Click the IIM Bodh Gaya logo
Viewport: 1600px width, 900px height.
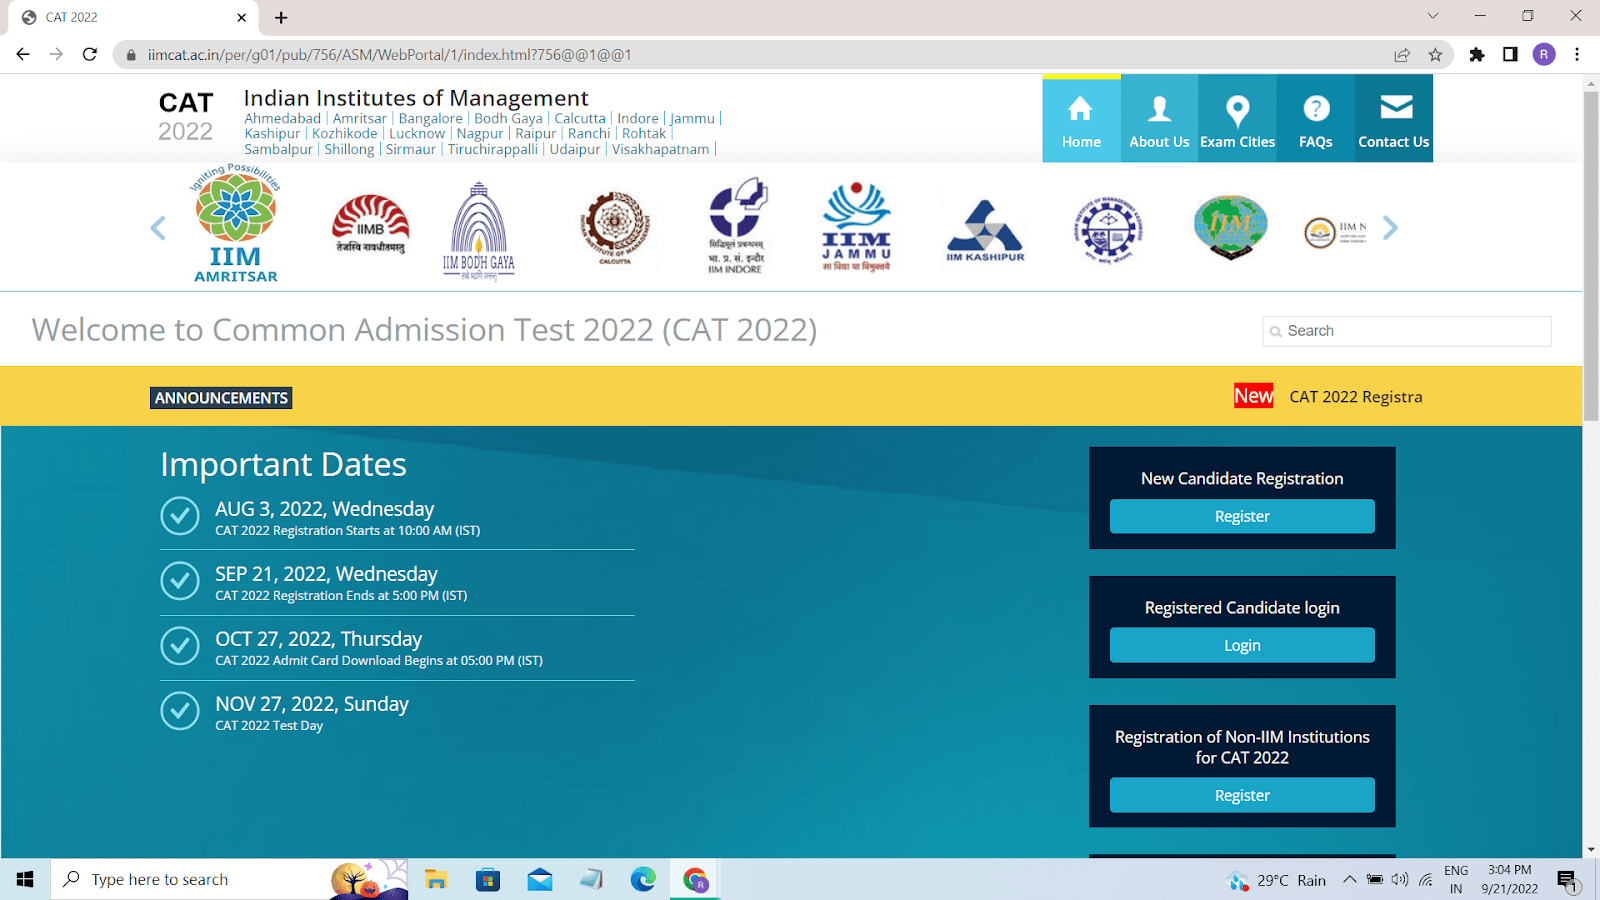pos(479,231)
